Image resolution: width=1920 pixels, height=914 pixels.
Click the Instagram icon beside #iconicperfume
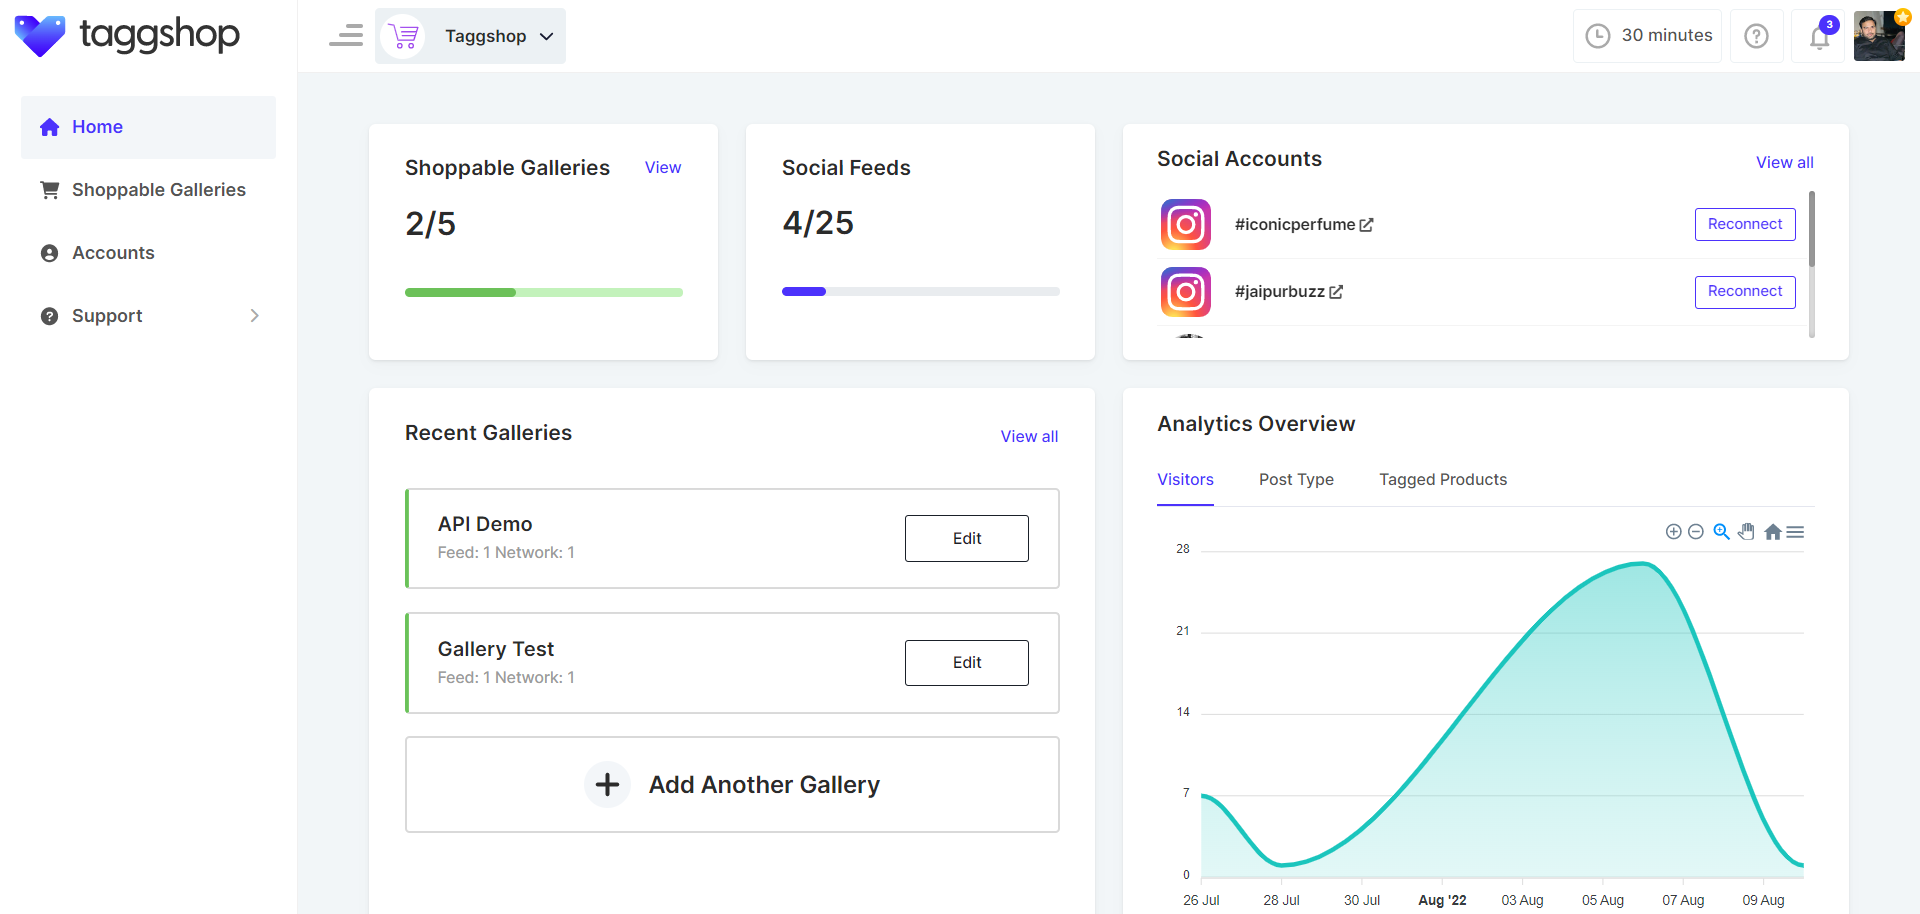[x=1185, y=224]
